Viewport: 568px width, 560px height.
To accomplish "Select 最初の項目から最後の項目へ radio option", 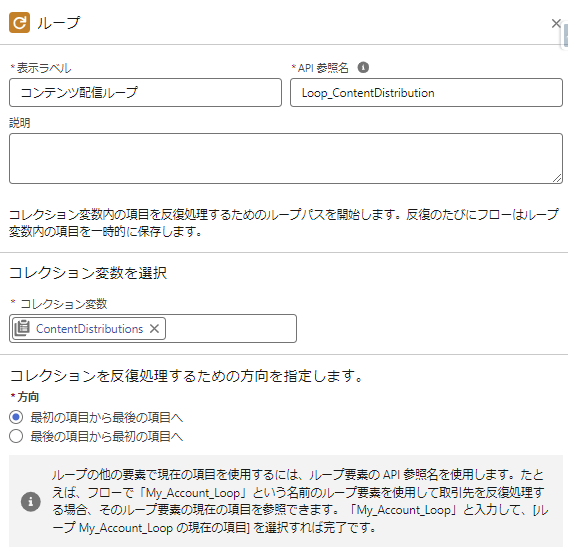I will [16, 417].
